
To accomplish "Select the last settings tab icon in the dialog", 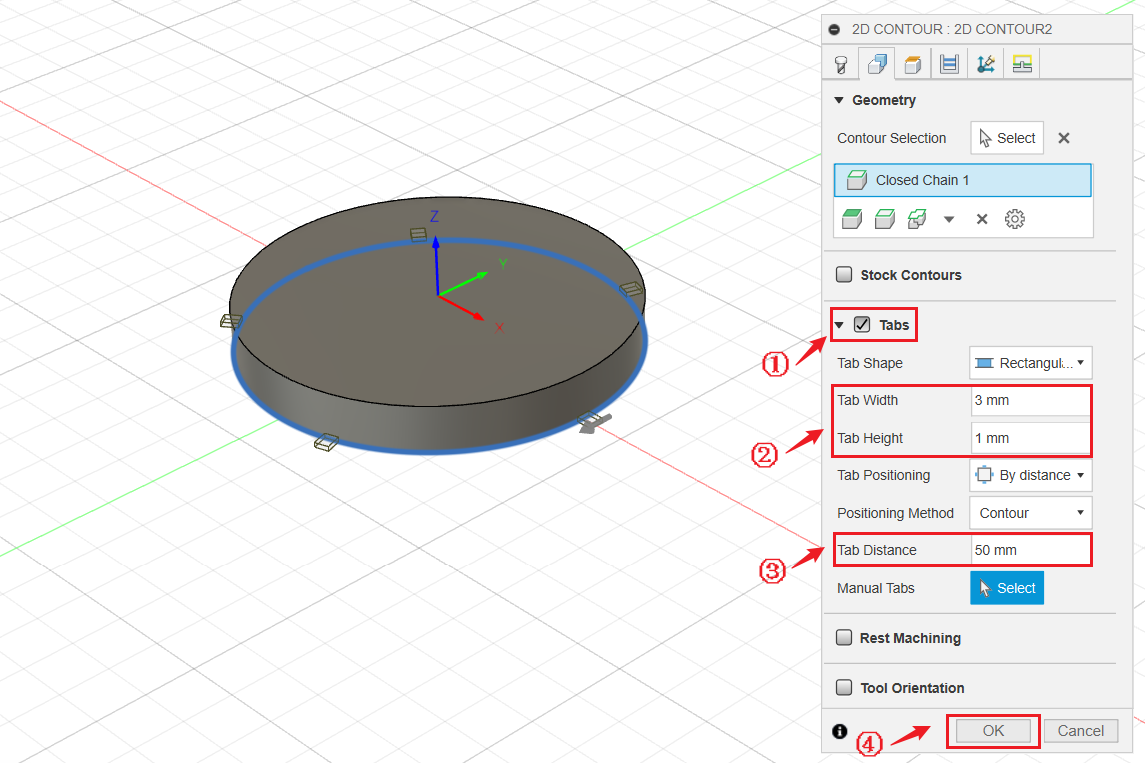I will coord(1022,63).
